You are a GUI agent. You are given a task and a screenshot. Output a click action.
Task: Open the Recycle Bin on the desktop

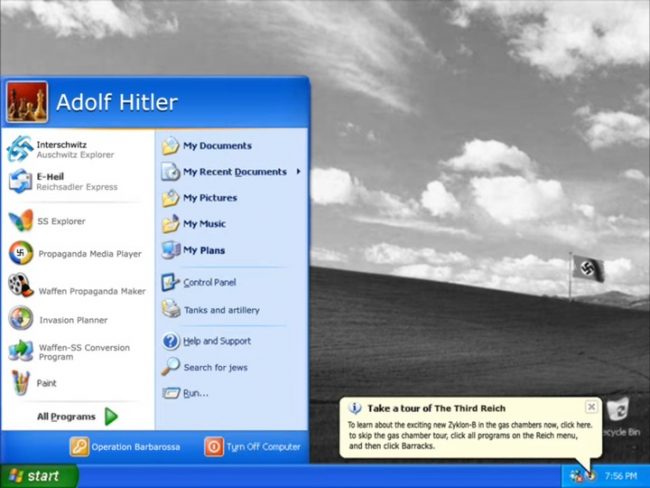click(621, 417)
